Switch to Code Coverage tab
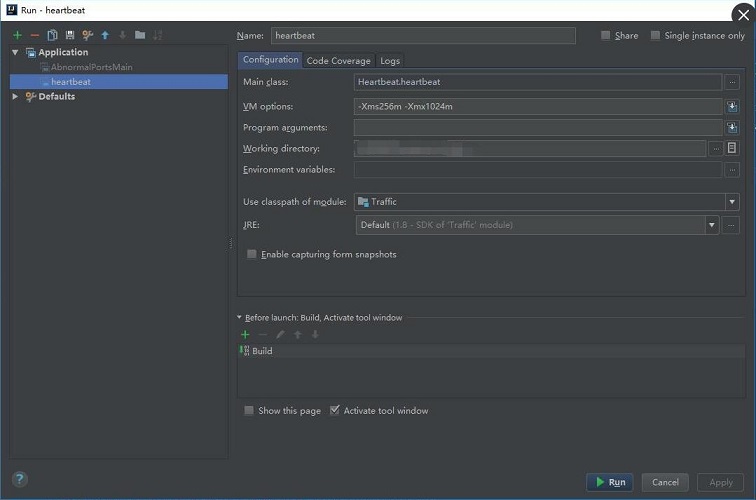This screenshot has height=500, width=756. [x=338, y=60]
